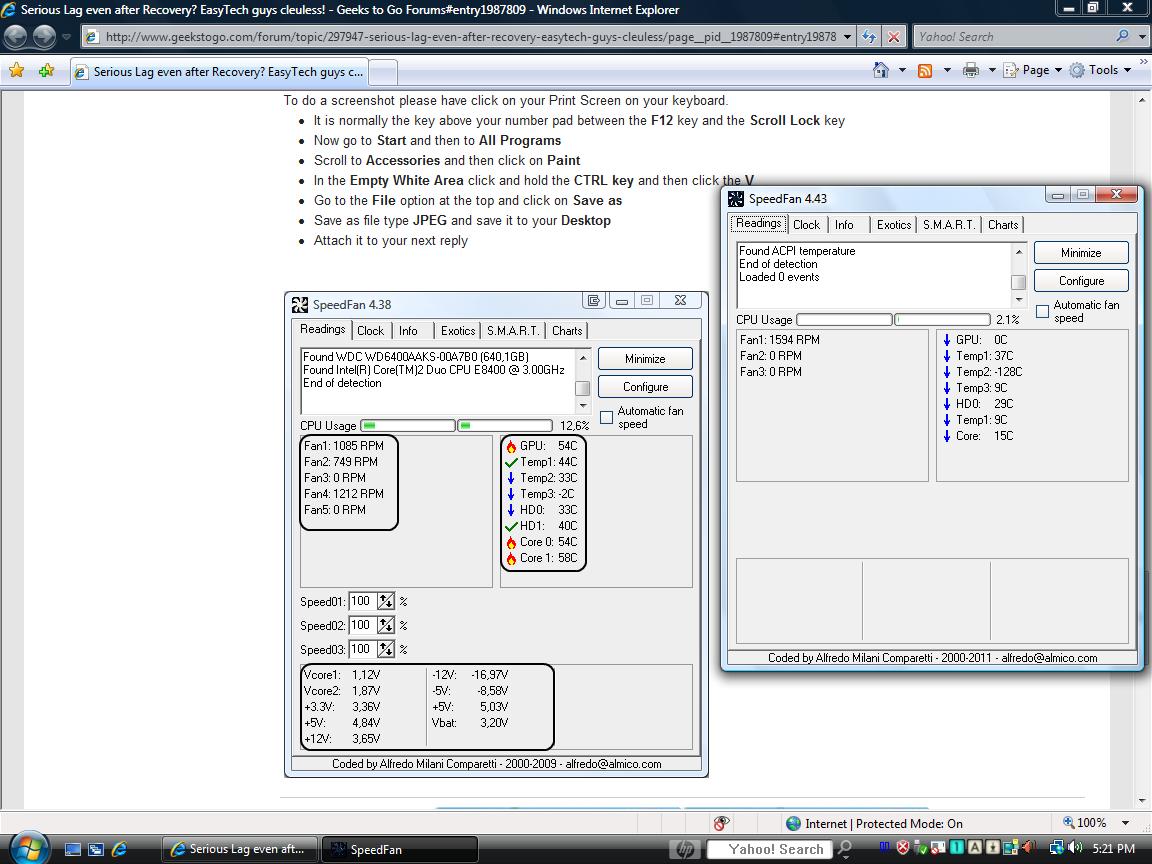The width and height of the screenshot is (1152, 864).
Task: Go to the home page via the house icon
Action: click(880, 70)
